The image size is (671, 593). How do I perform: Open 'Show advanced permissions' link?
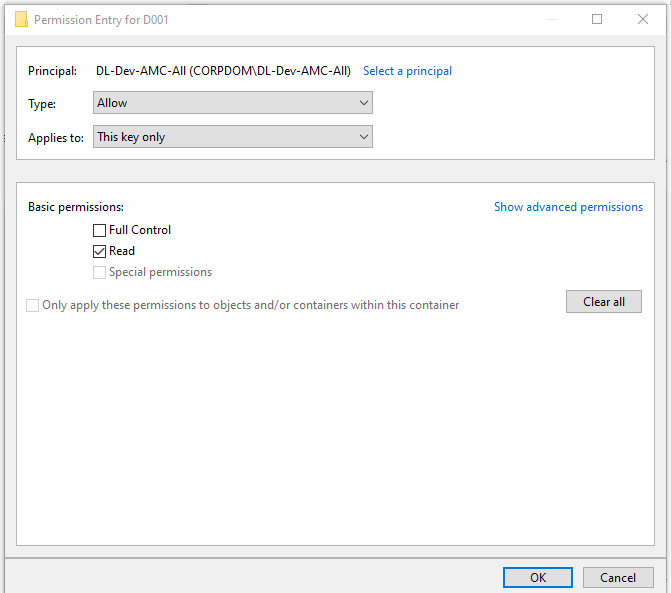[x=568, y=207]
